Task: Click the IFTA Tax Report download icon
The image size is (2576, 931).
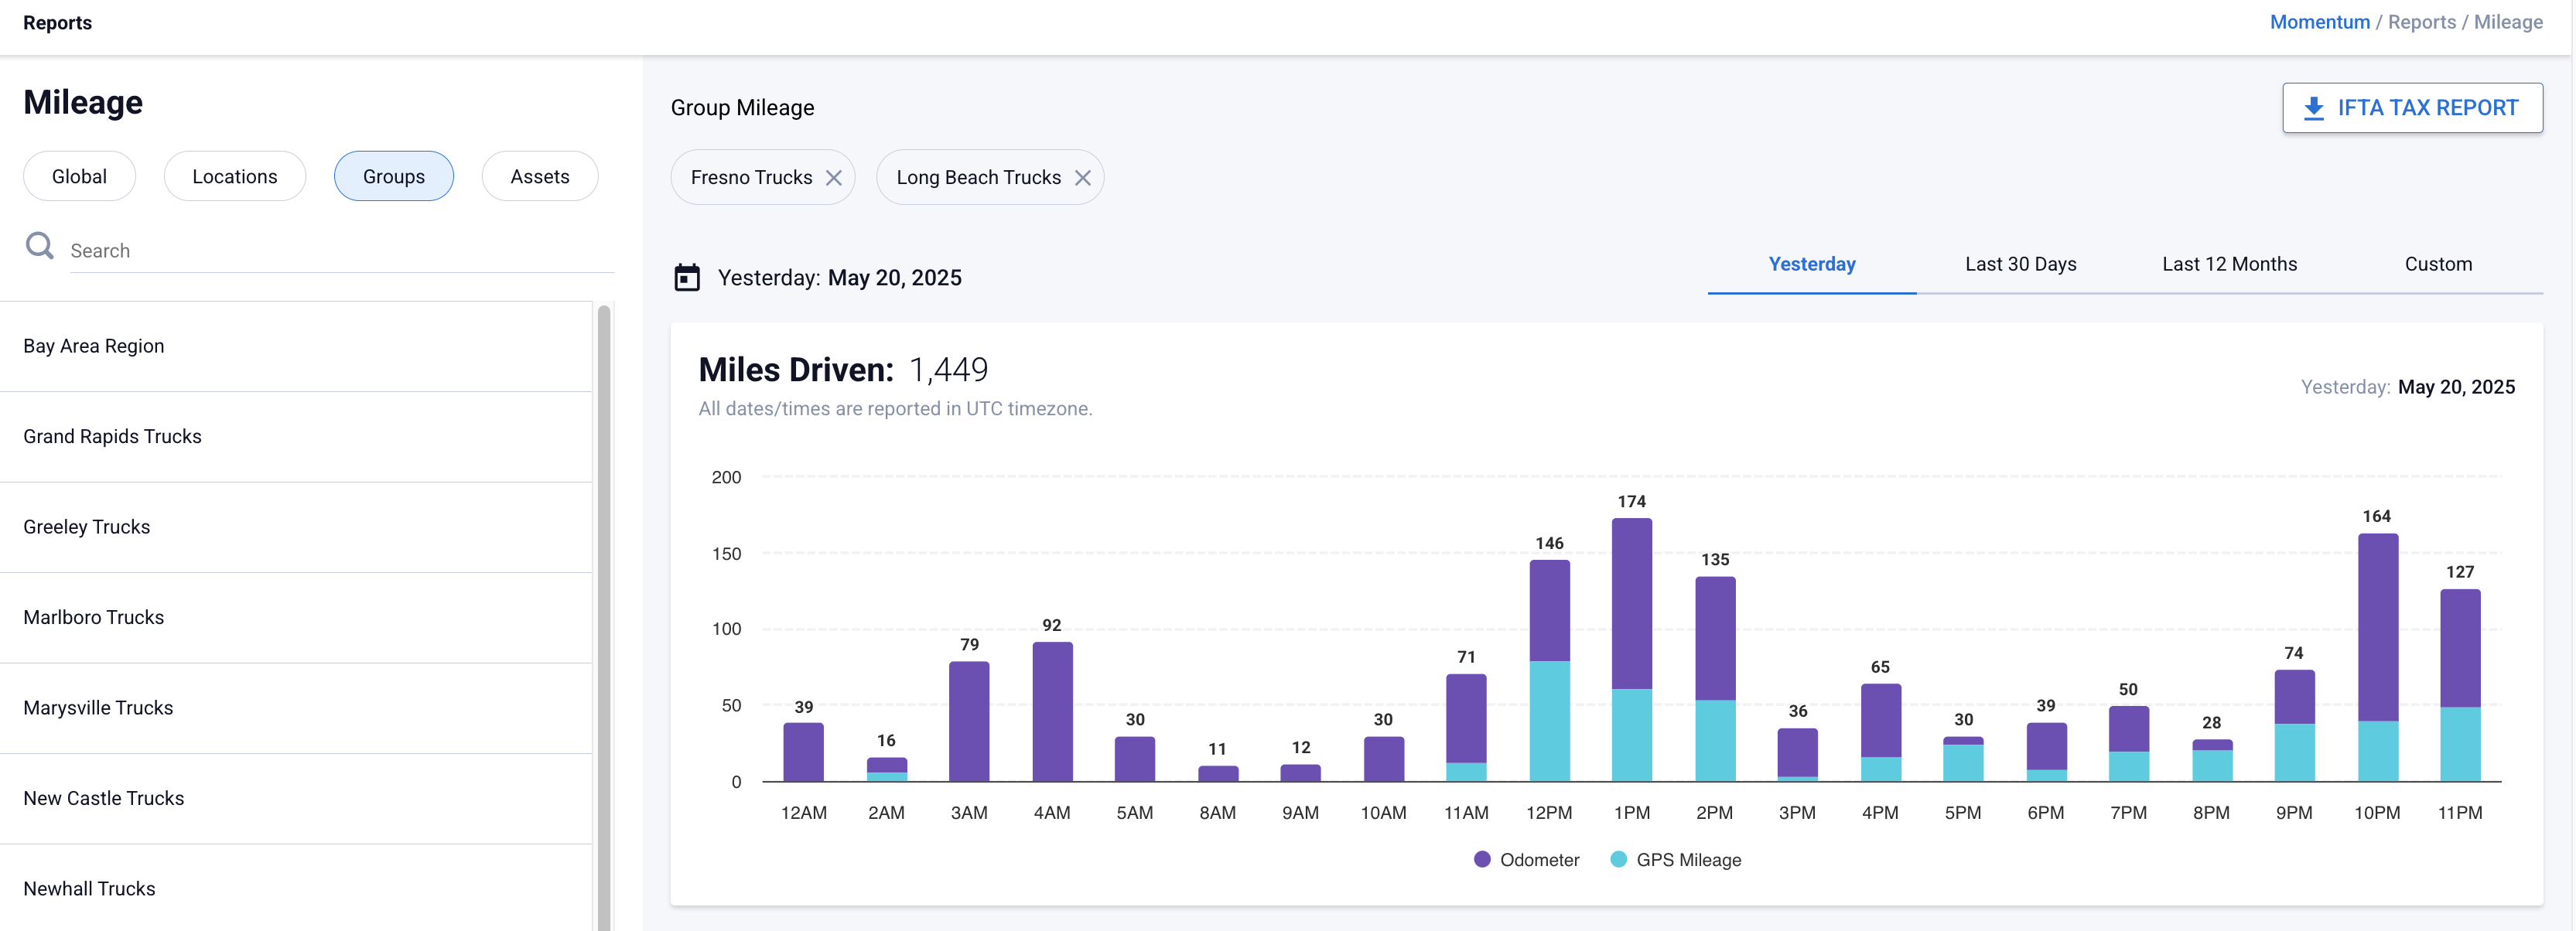Action: pyautogui.click(x=2313, y=108)
